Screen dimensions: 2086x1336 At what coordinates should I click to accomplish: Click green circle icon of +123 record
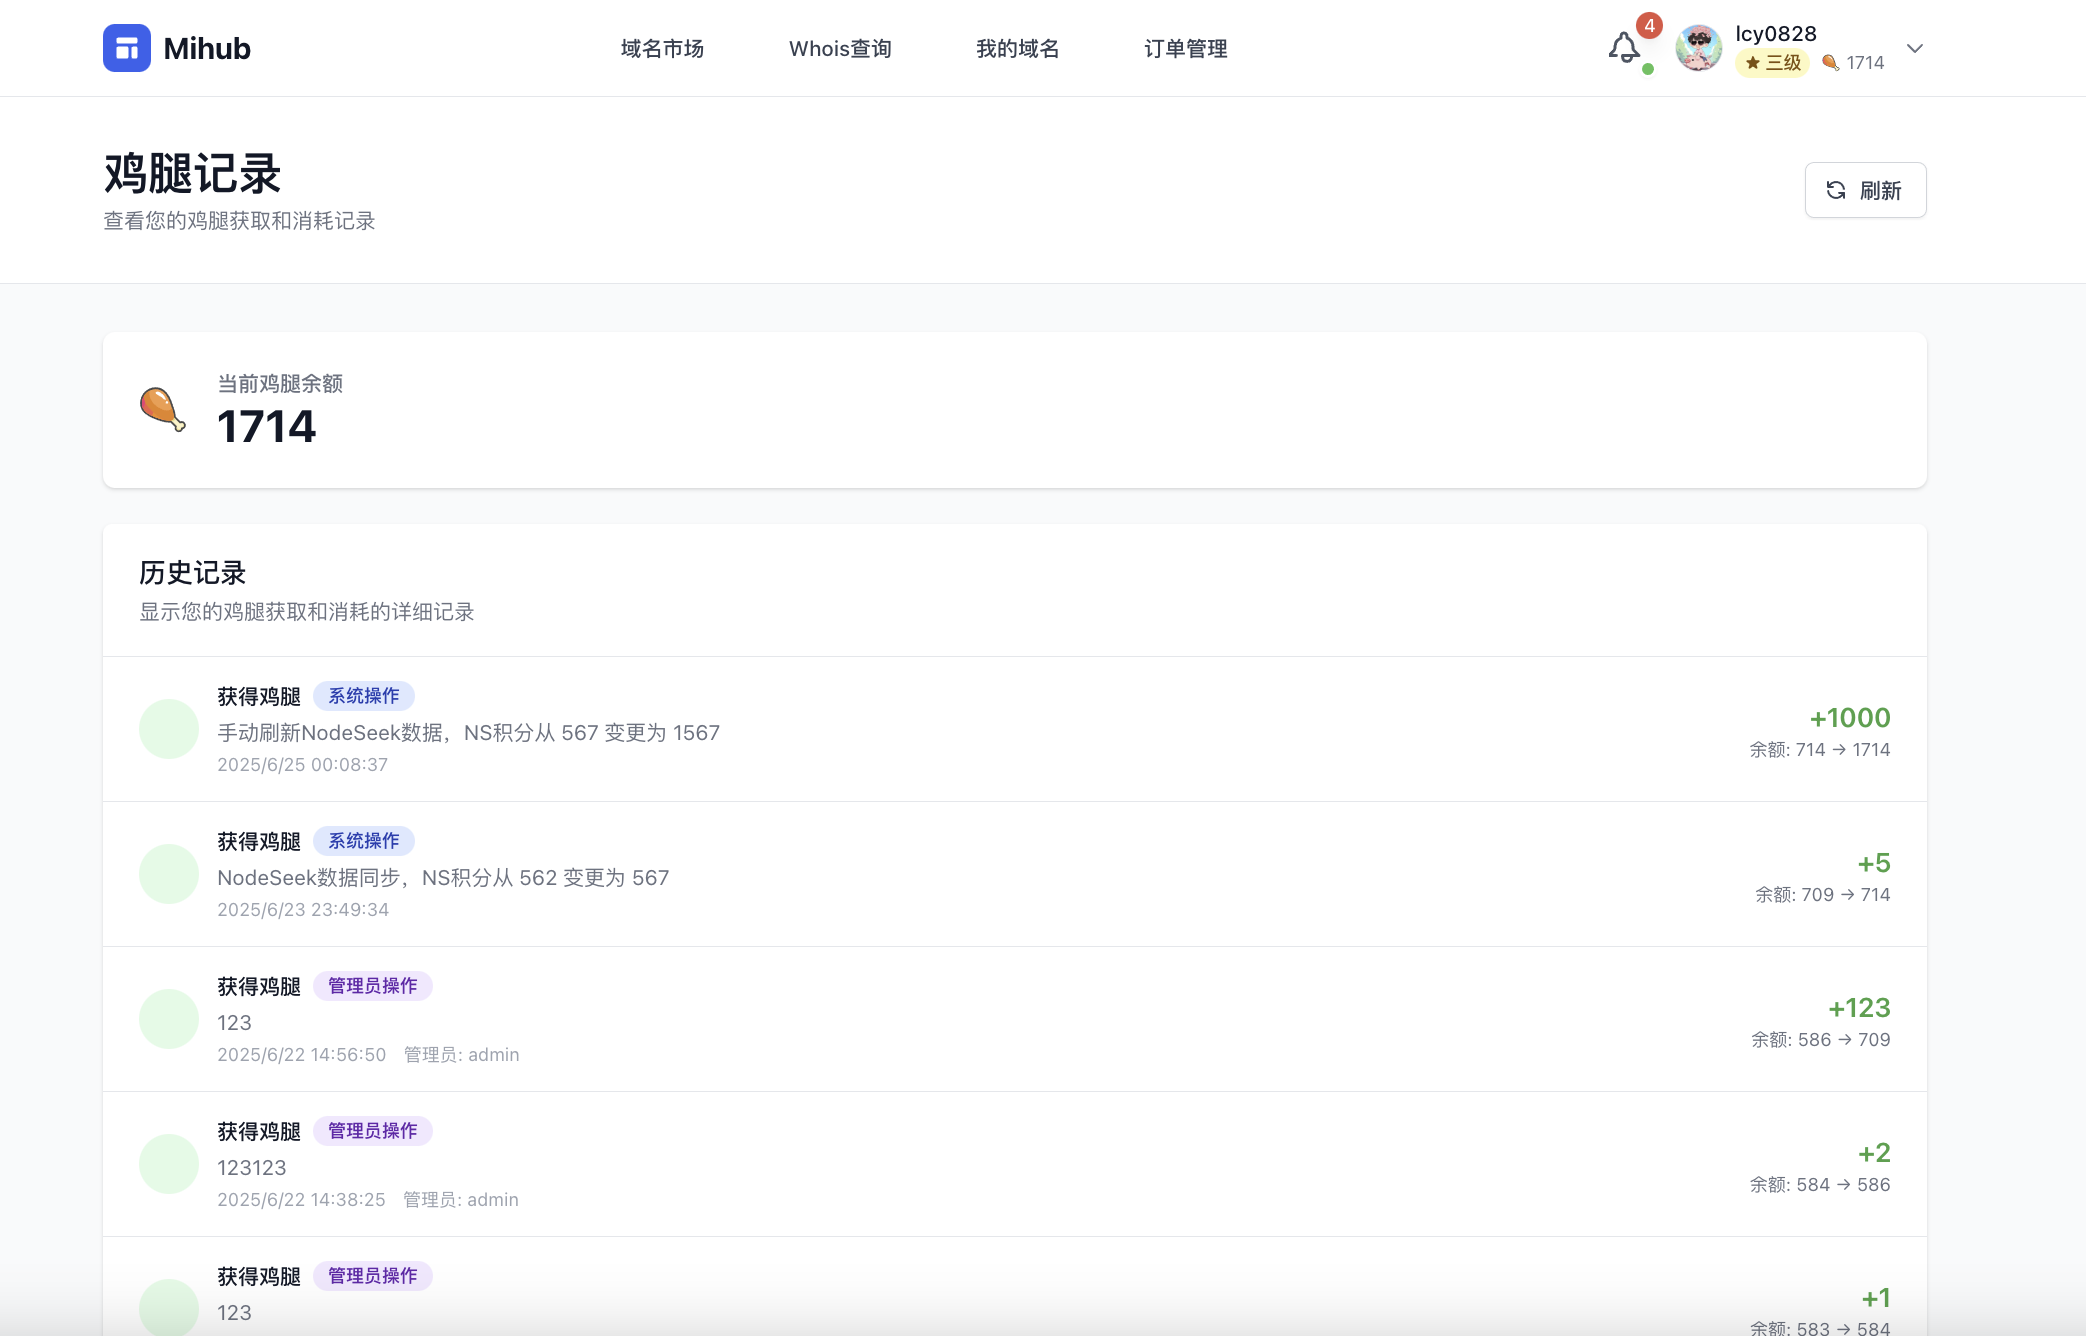(168, 1019)
